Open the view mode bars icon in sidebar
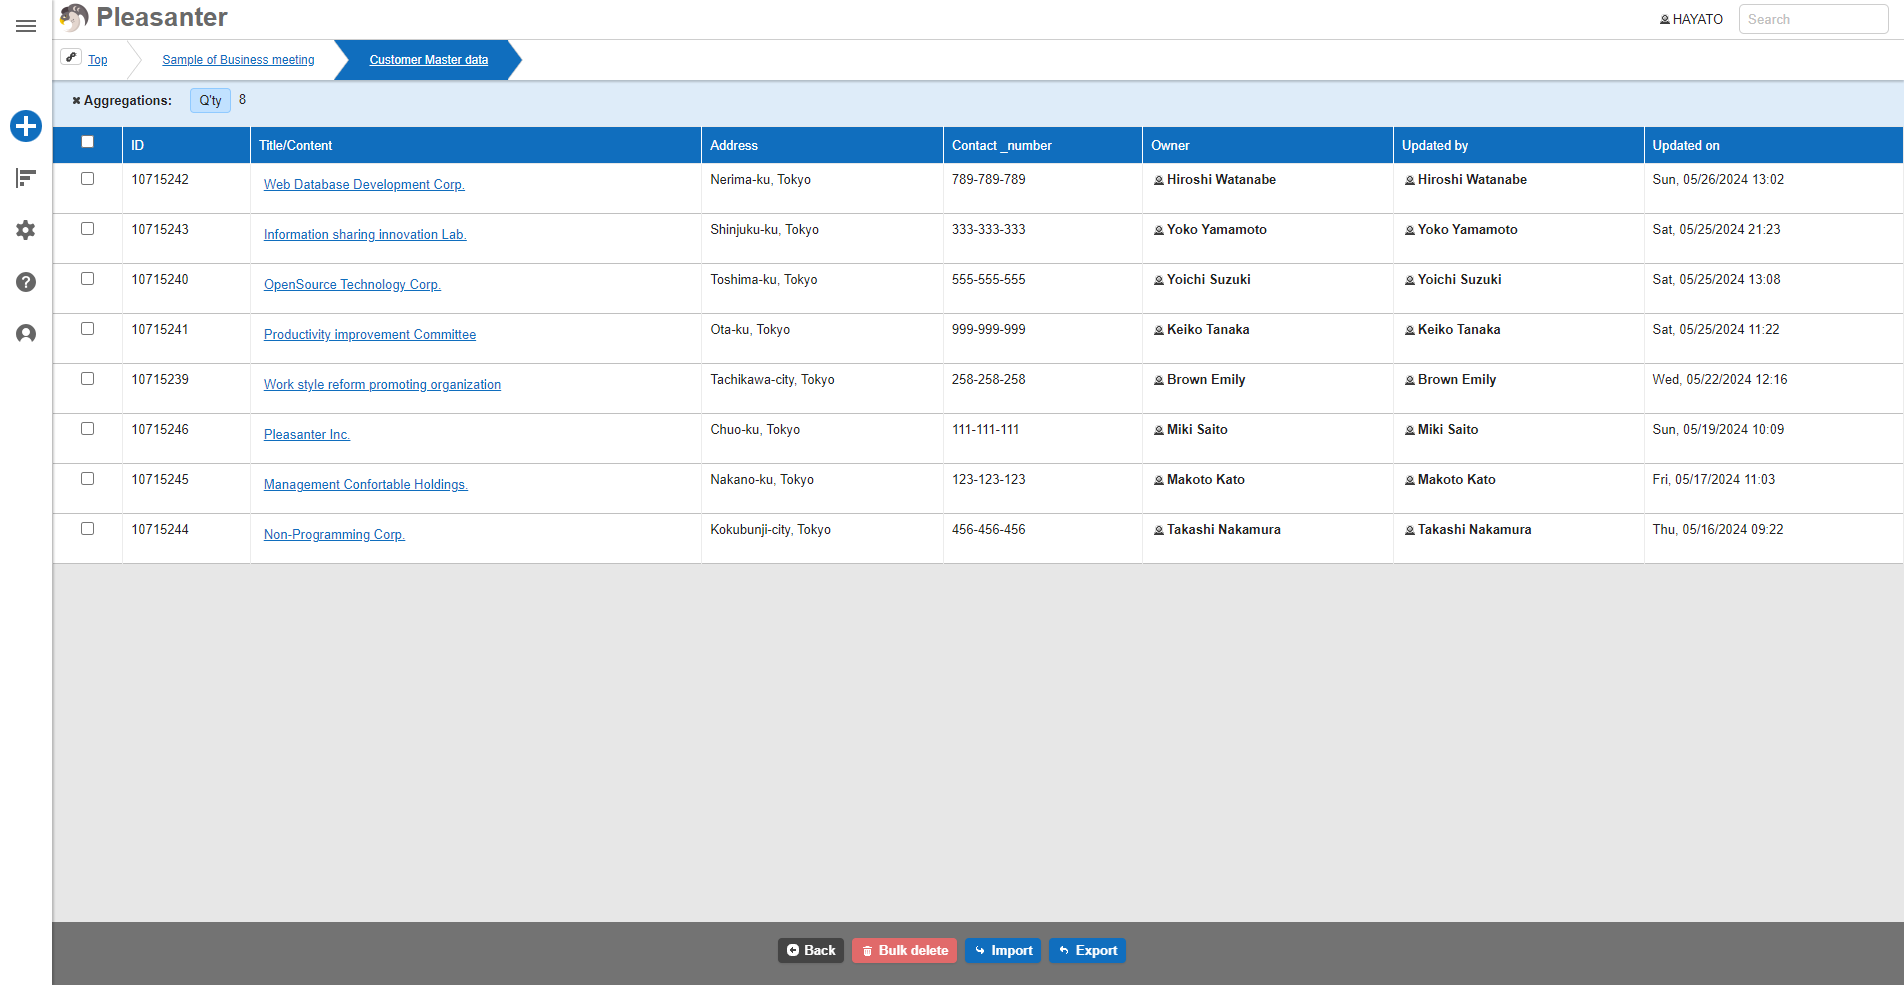 26,178
